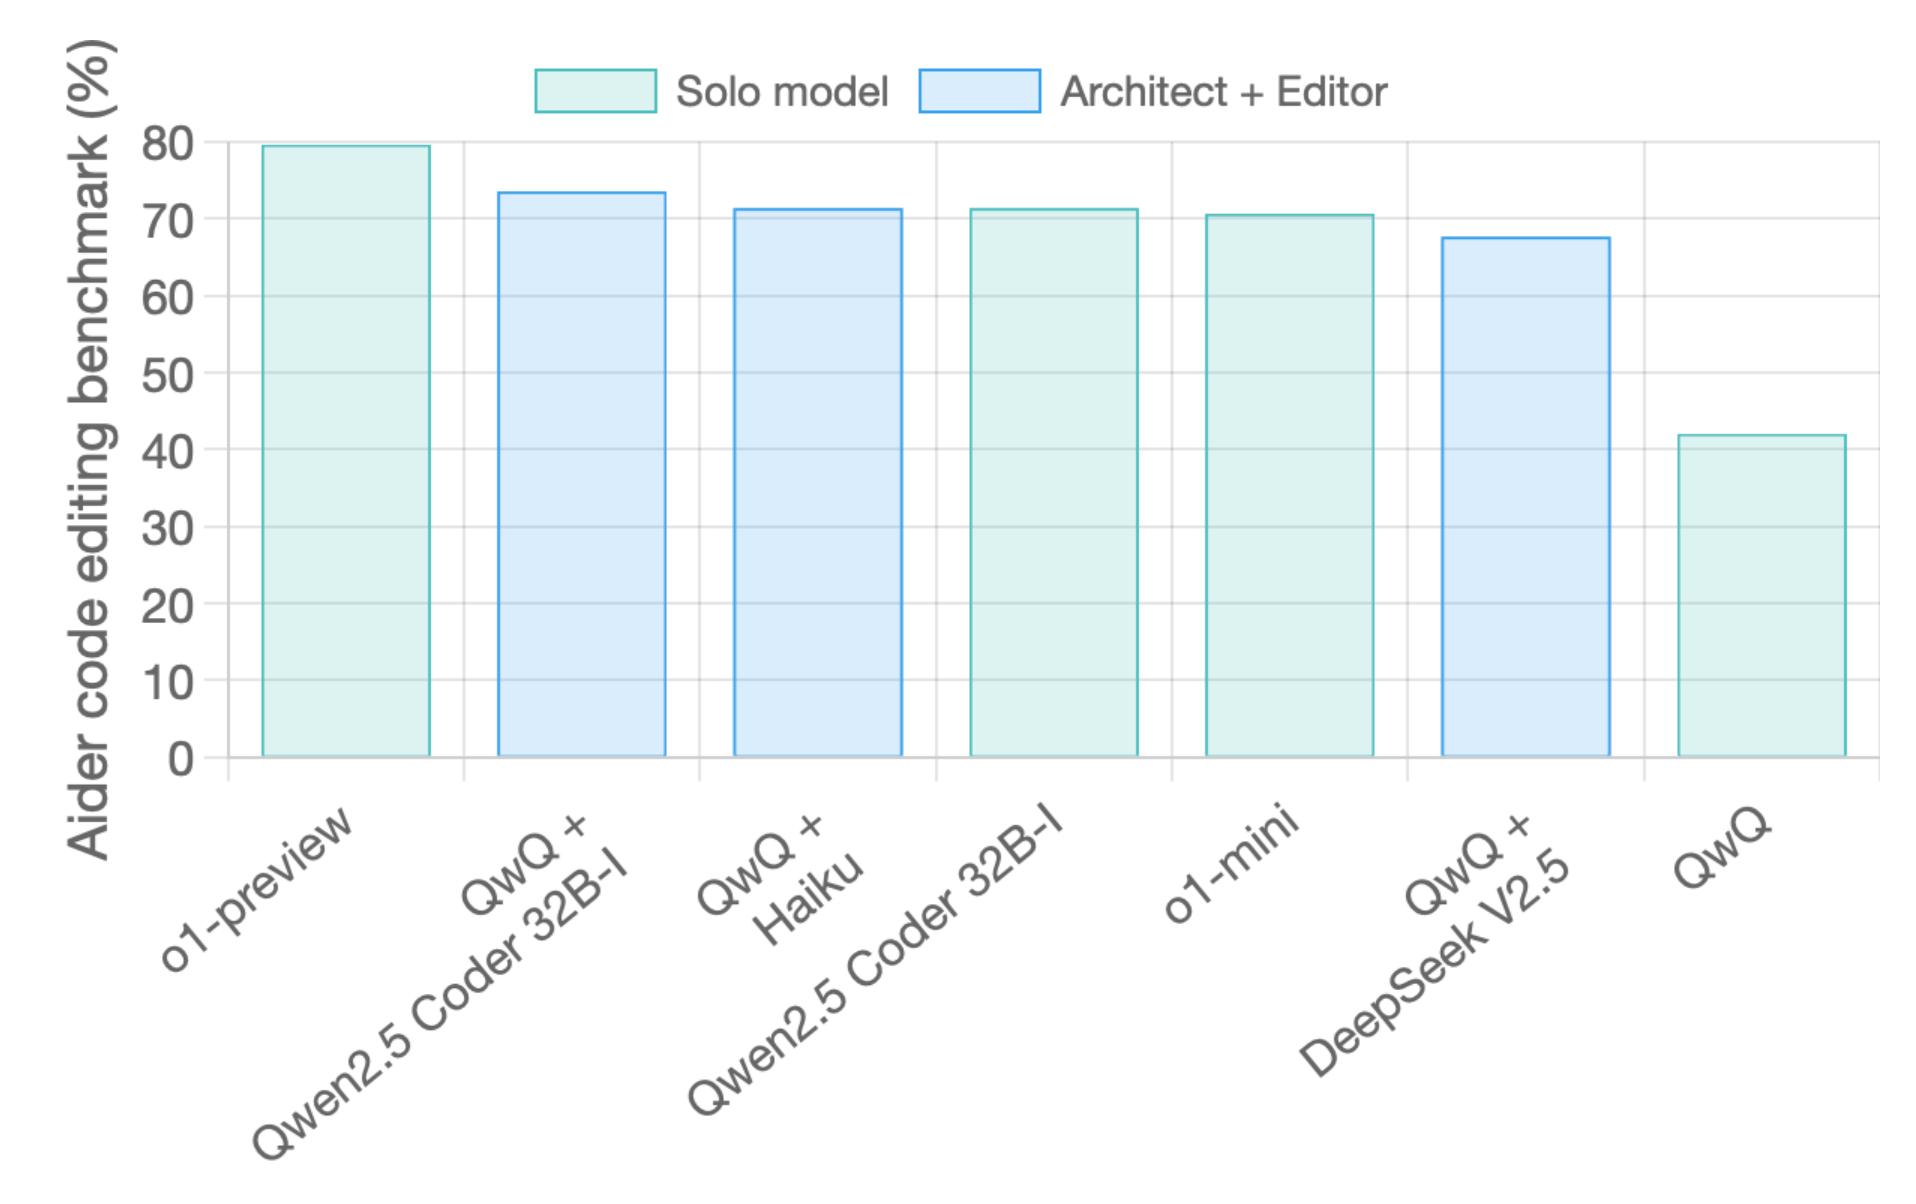
Task: Click the 80 tick on the y-axis
Action: 167,143
